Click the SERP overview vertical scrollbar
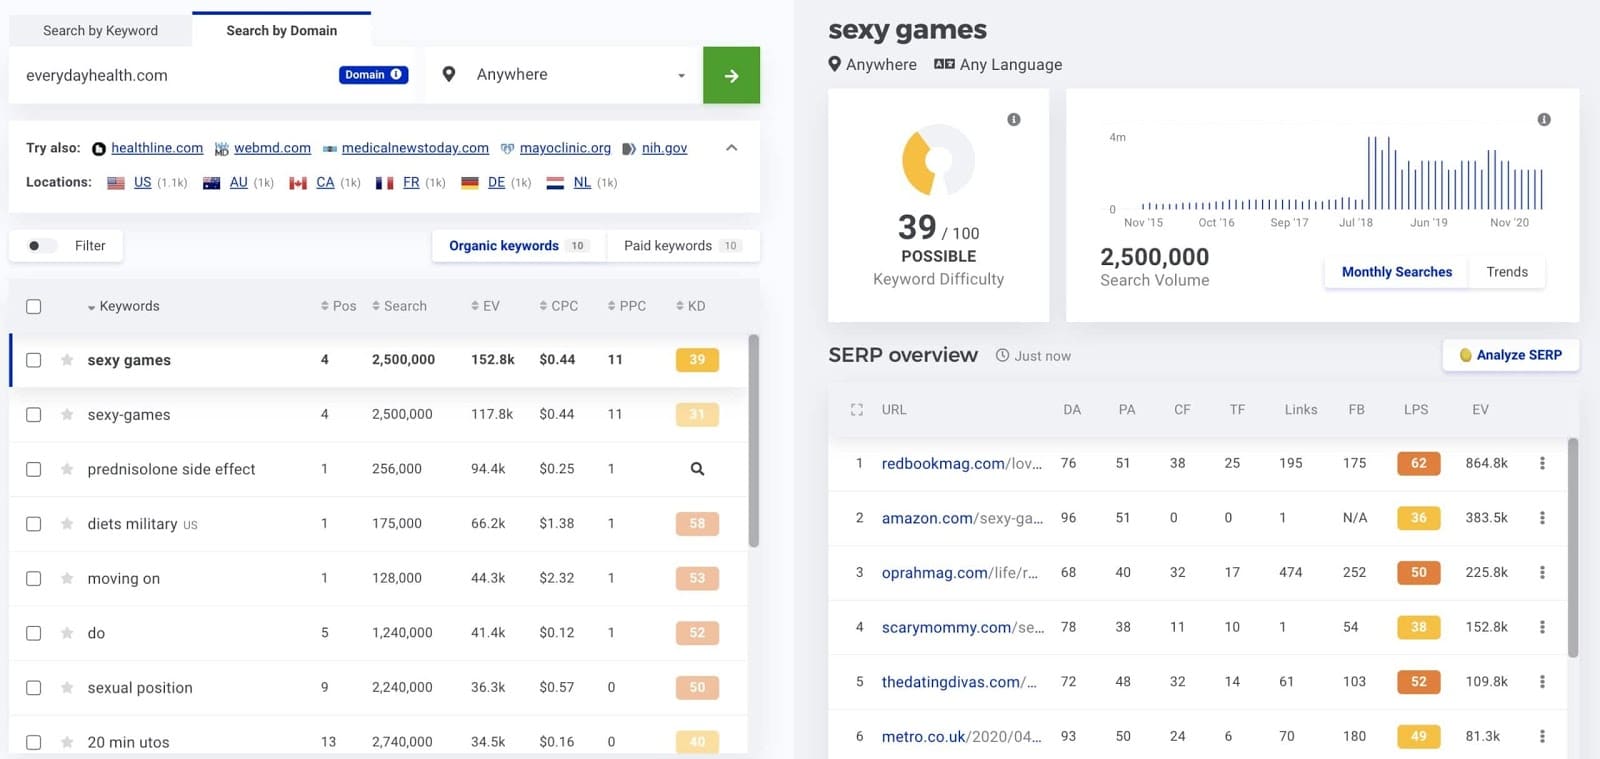The width and height of the screenshot is (1600, 759). click(x=1573, y=547)
